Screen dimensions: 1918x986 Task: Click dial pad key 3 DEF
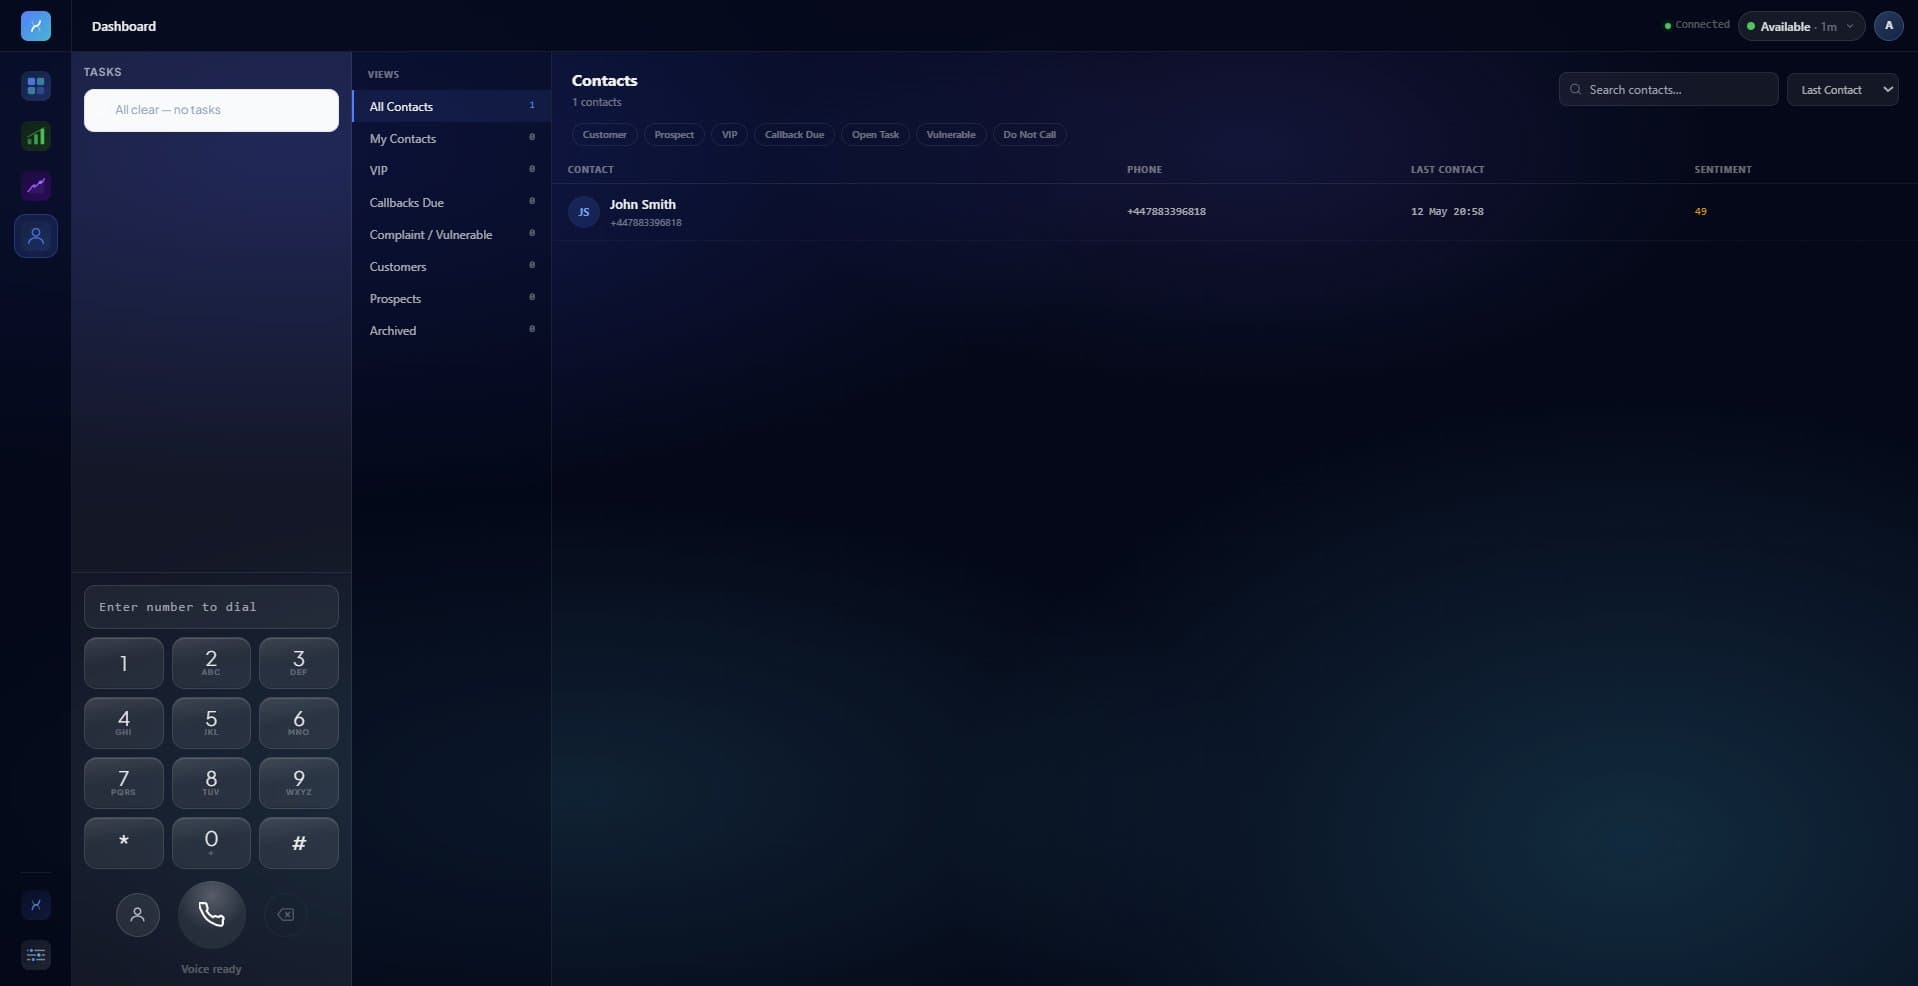coord(298,663)
